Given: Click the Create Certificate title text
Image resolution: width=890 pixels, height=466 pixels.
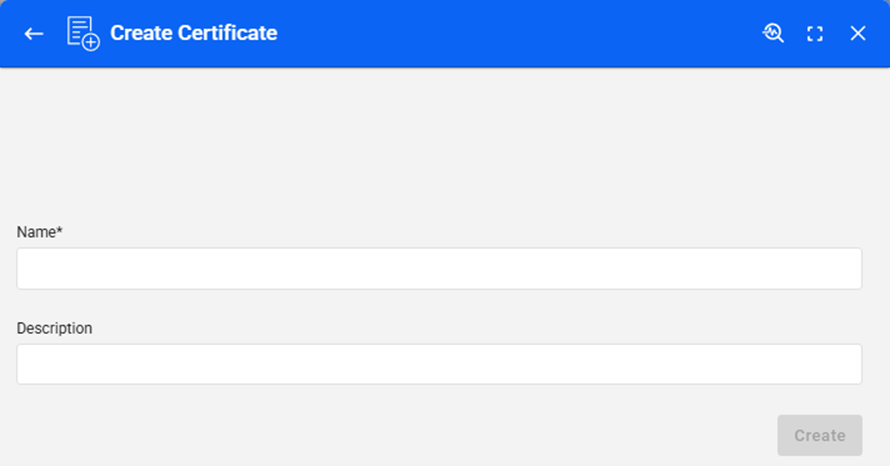Looking at the screenshot, I should [193, 34].
